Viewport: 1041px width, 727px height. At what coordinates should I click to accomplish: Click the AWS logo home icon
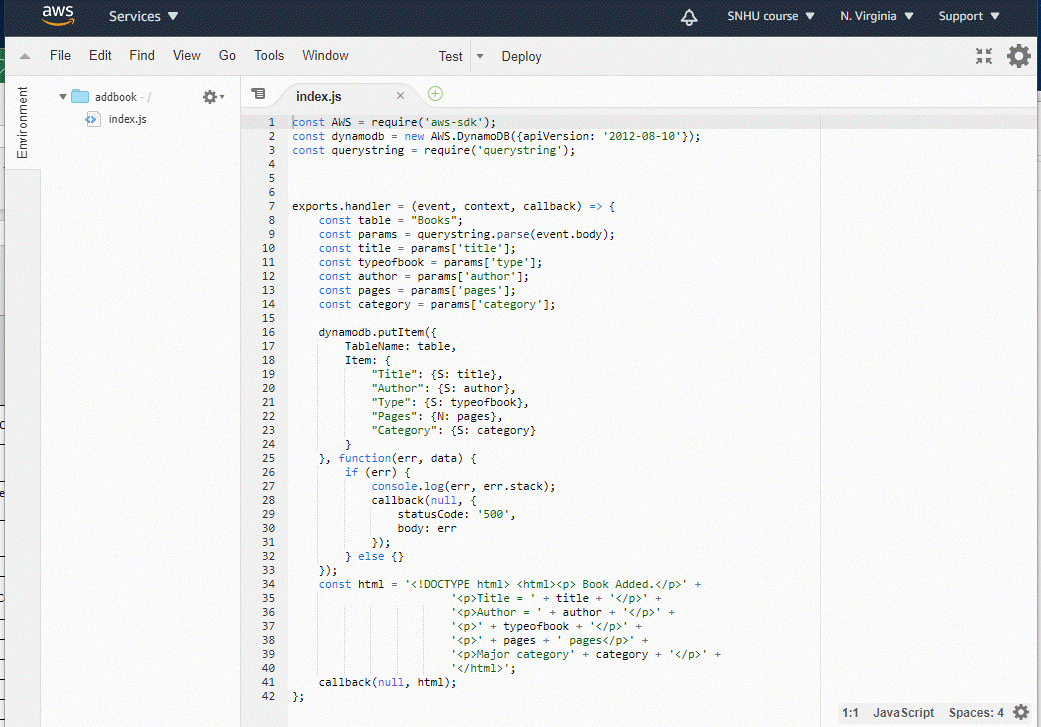[x=60, y=16]
